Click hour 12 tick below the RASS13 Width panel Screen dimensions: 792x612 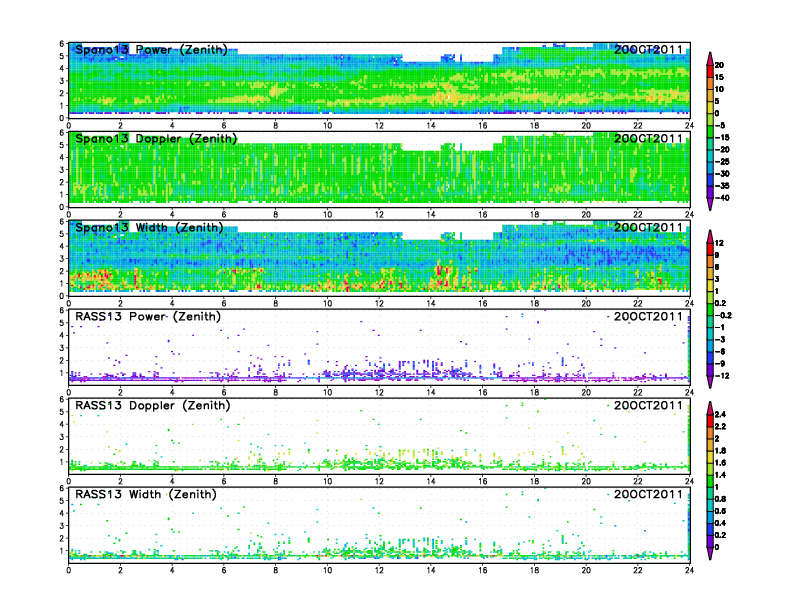point(379,570)
